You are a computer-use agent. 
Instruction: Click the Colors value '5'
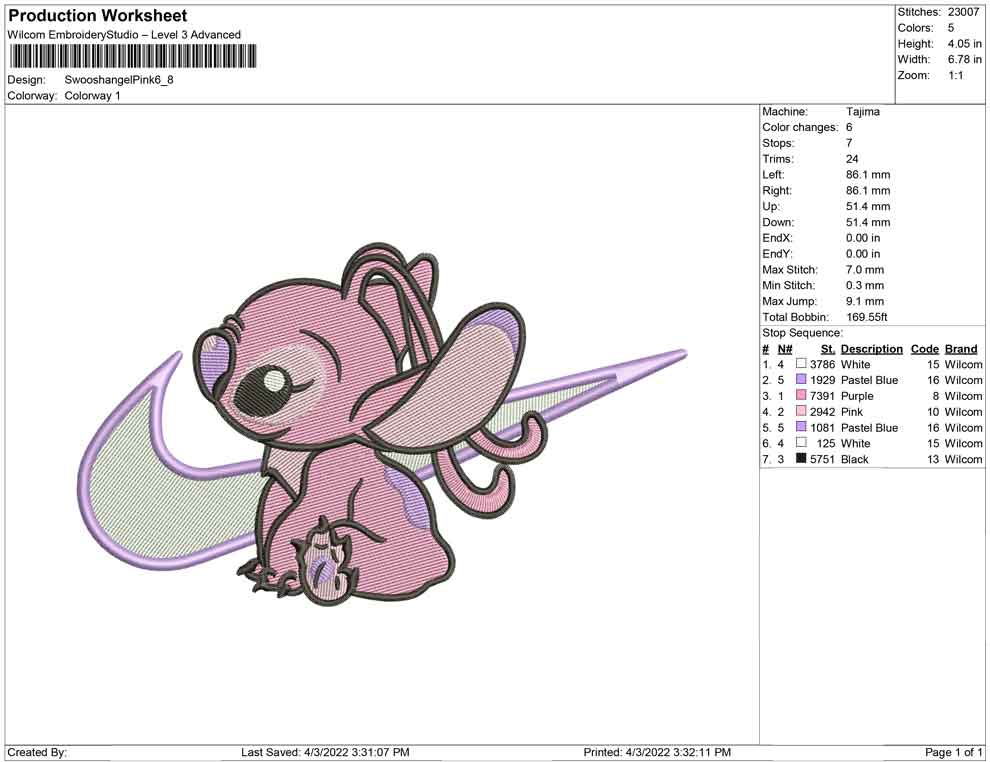(951, 28)
